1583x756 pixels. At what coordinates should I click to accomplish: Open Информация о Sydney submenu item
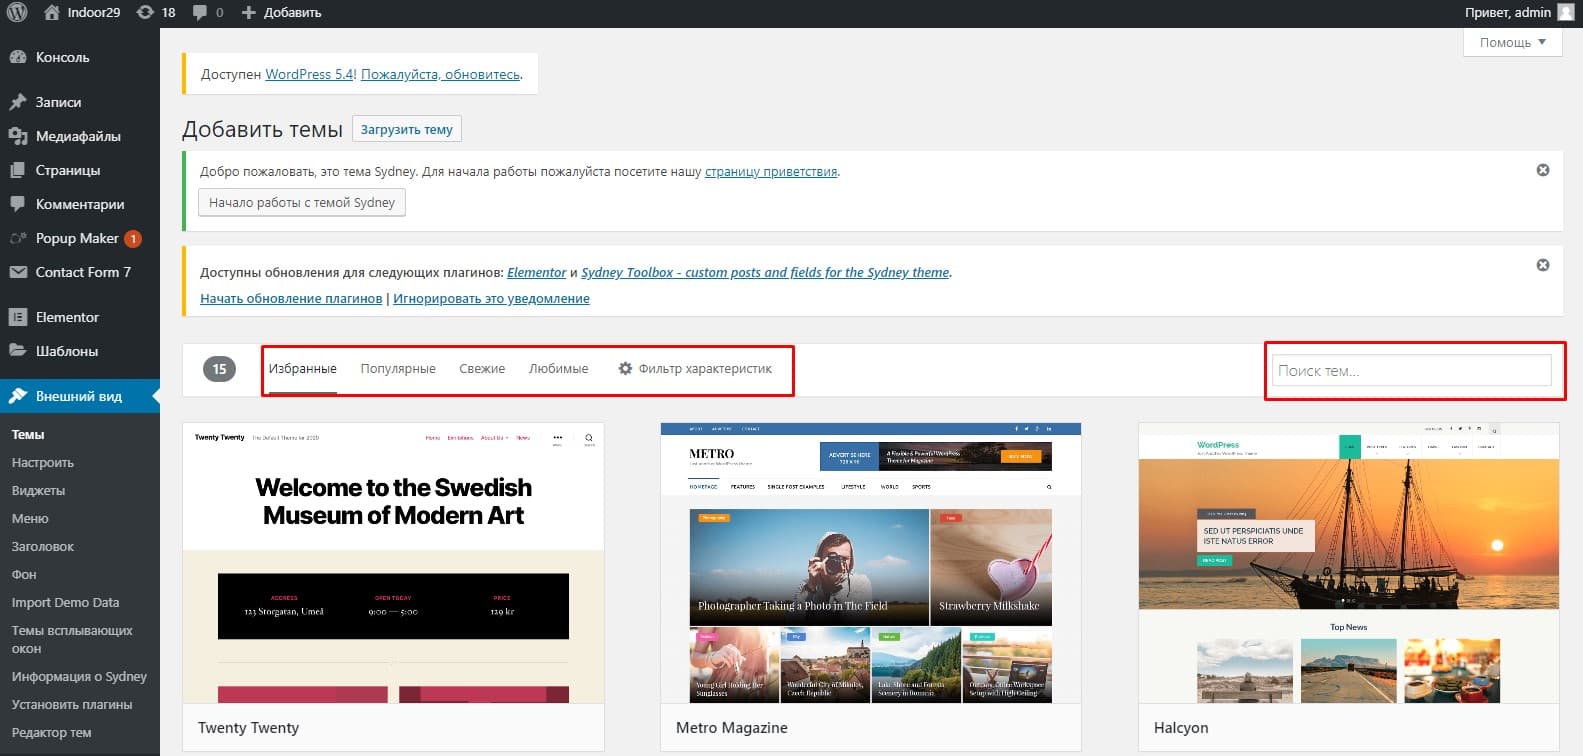79,676
